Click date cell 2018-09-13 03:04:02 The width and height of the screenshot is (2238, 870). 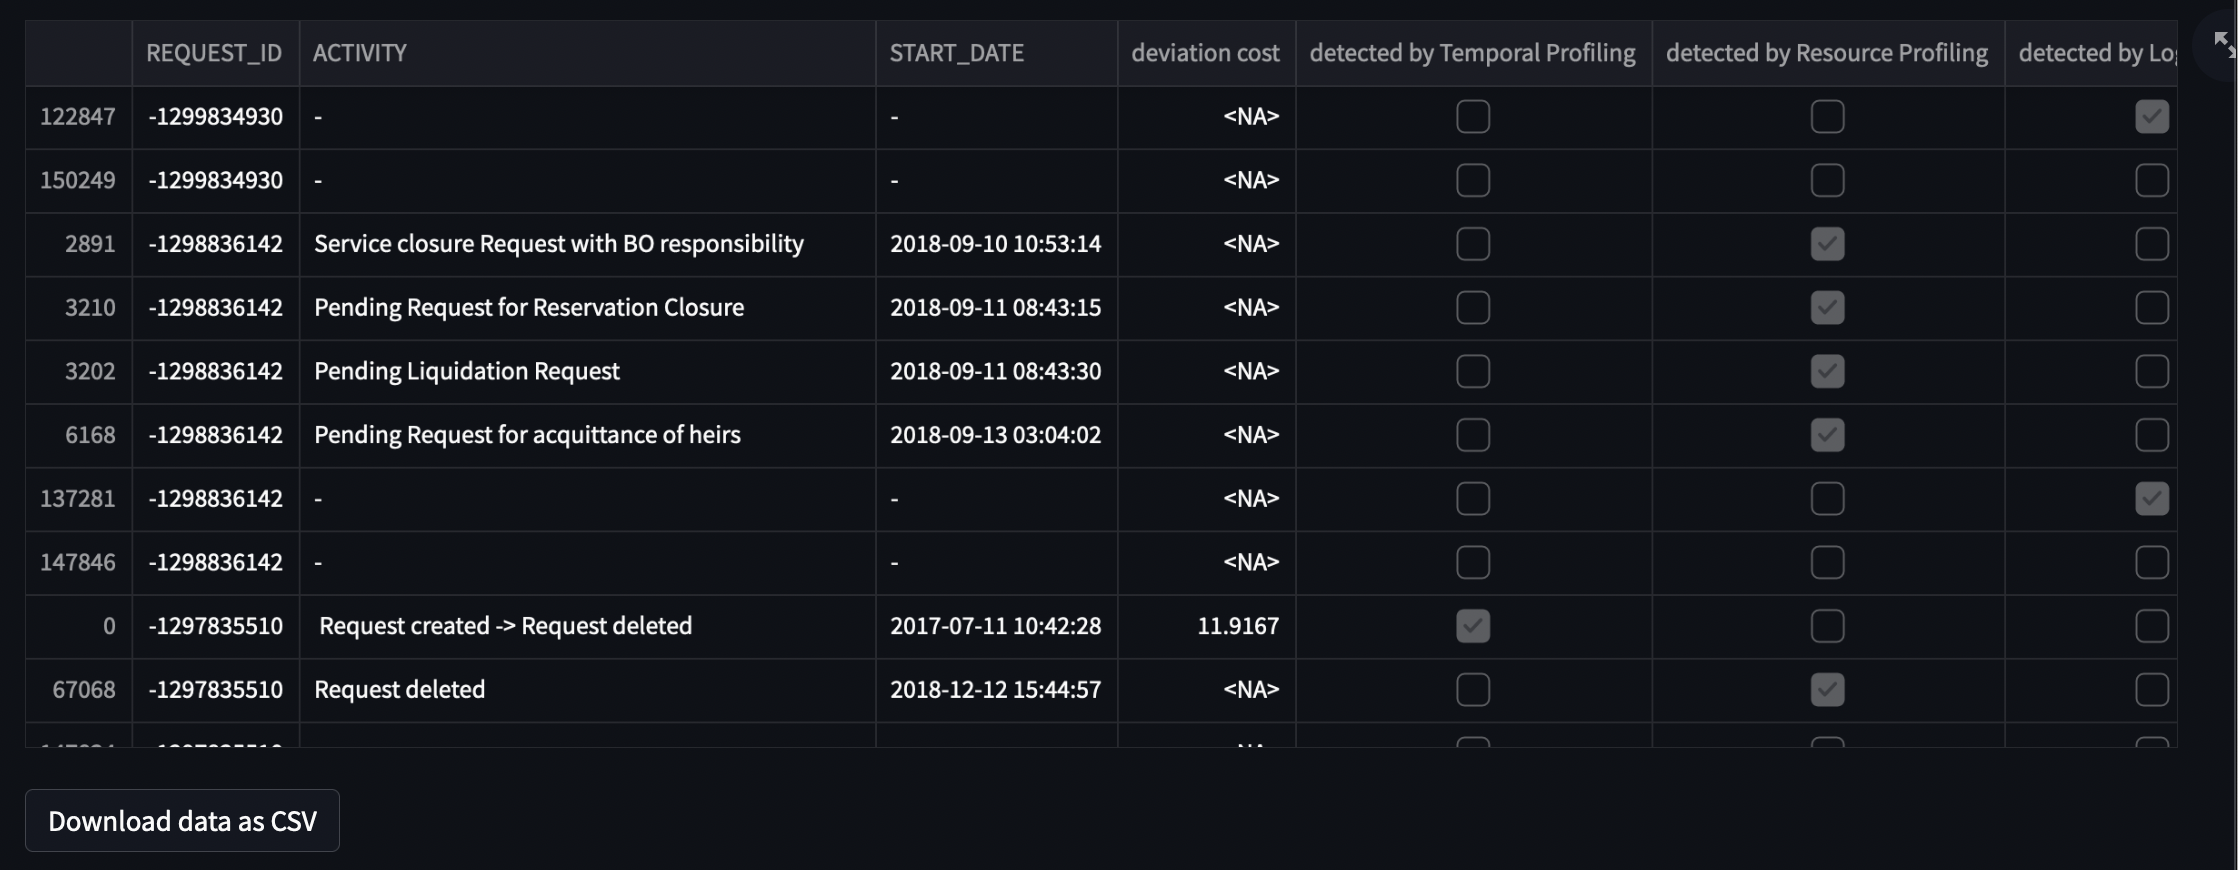point(996,435)
